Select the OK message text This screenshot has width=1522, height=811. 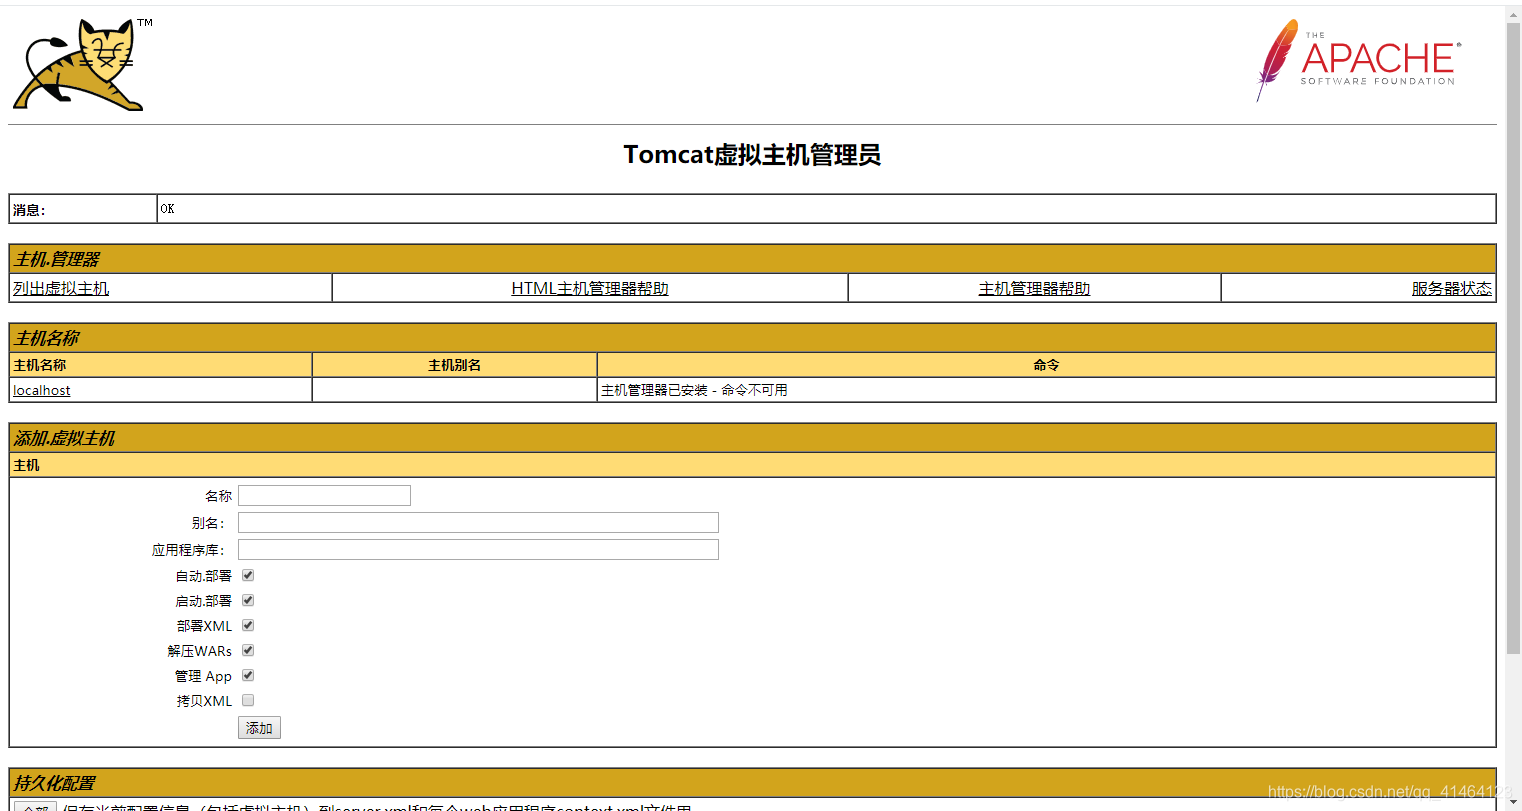[x=167, y=209]
